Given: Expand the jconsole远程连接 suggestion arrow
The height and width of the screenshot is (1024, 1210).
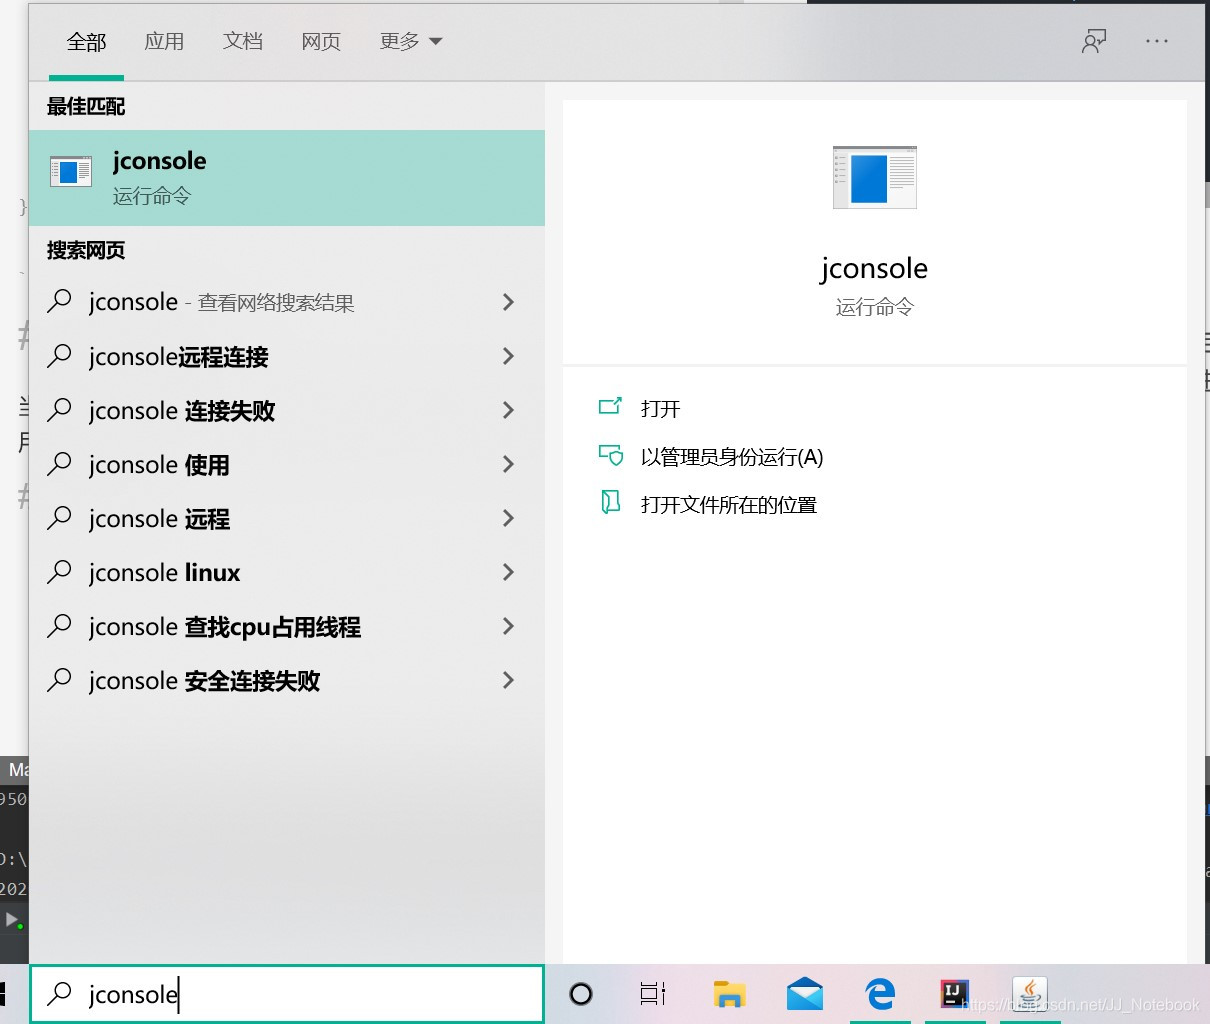Looking at the screenshot, I should tap(508, 356).
